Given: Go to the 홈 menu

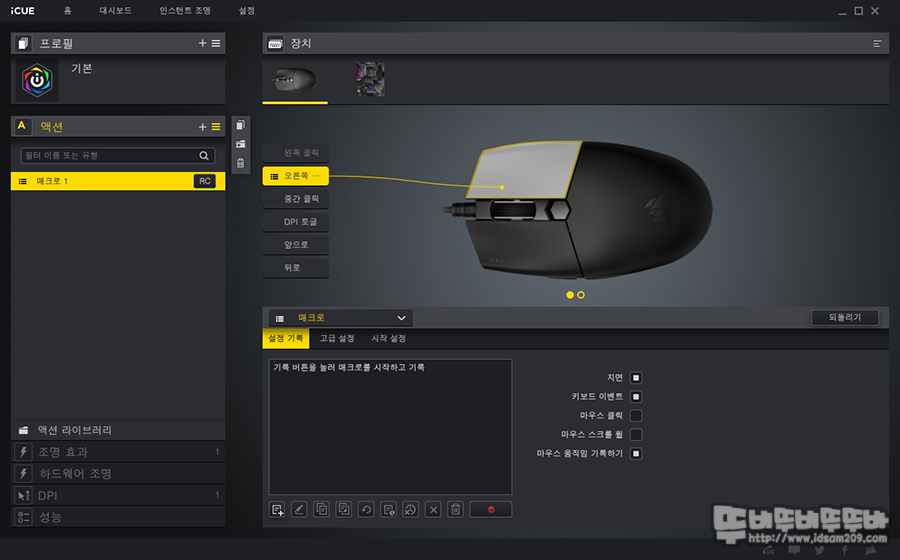Looking at the screenshot, I should pos(68,11).
